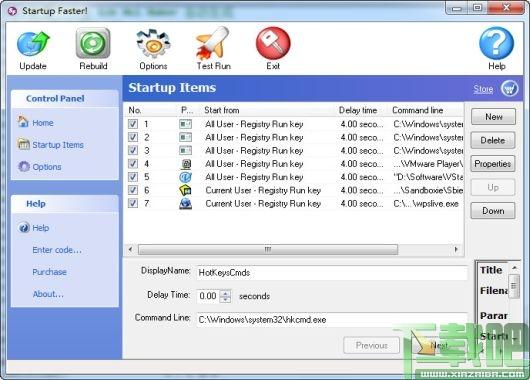Select row 7 with wpslive.exe command line
Screen dimensions: 530x380
(x=293, y=204)
